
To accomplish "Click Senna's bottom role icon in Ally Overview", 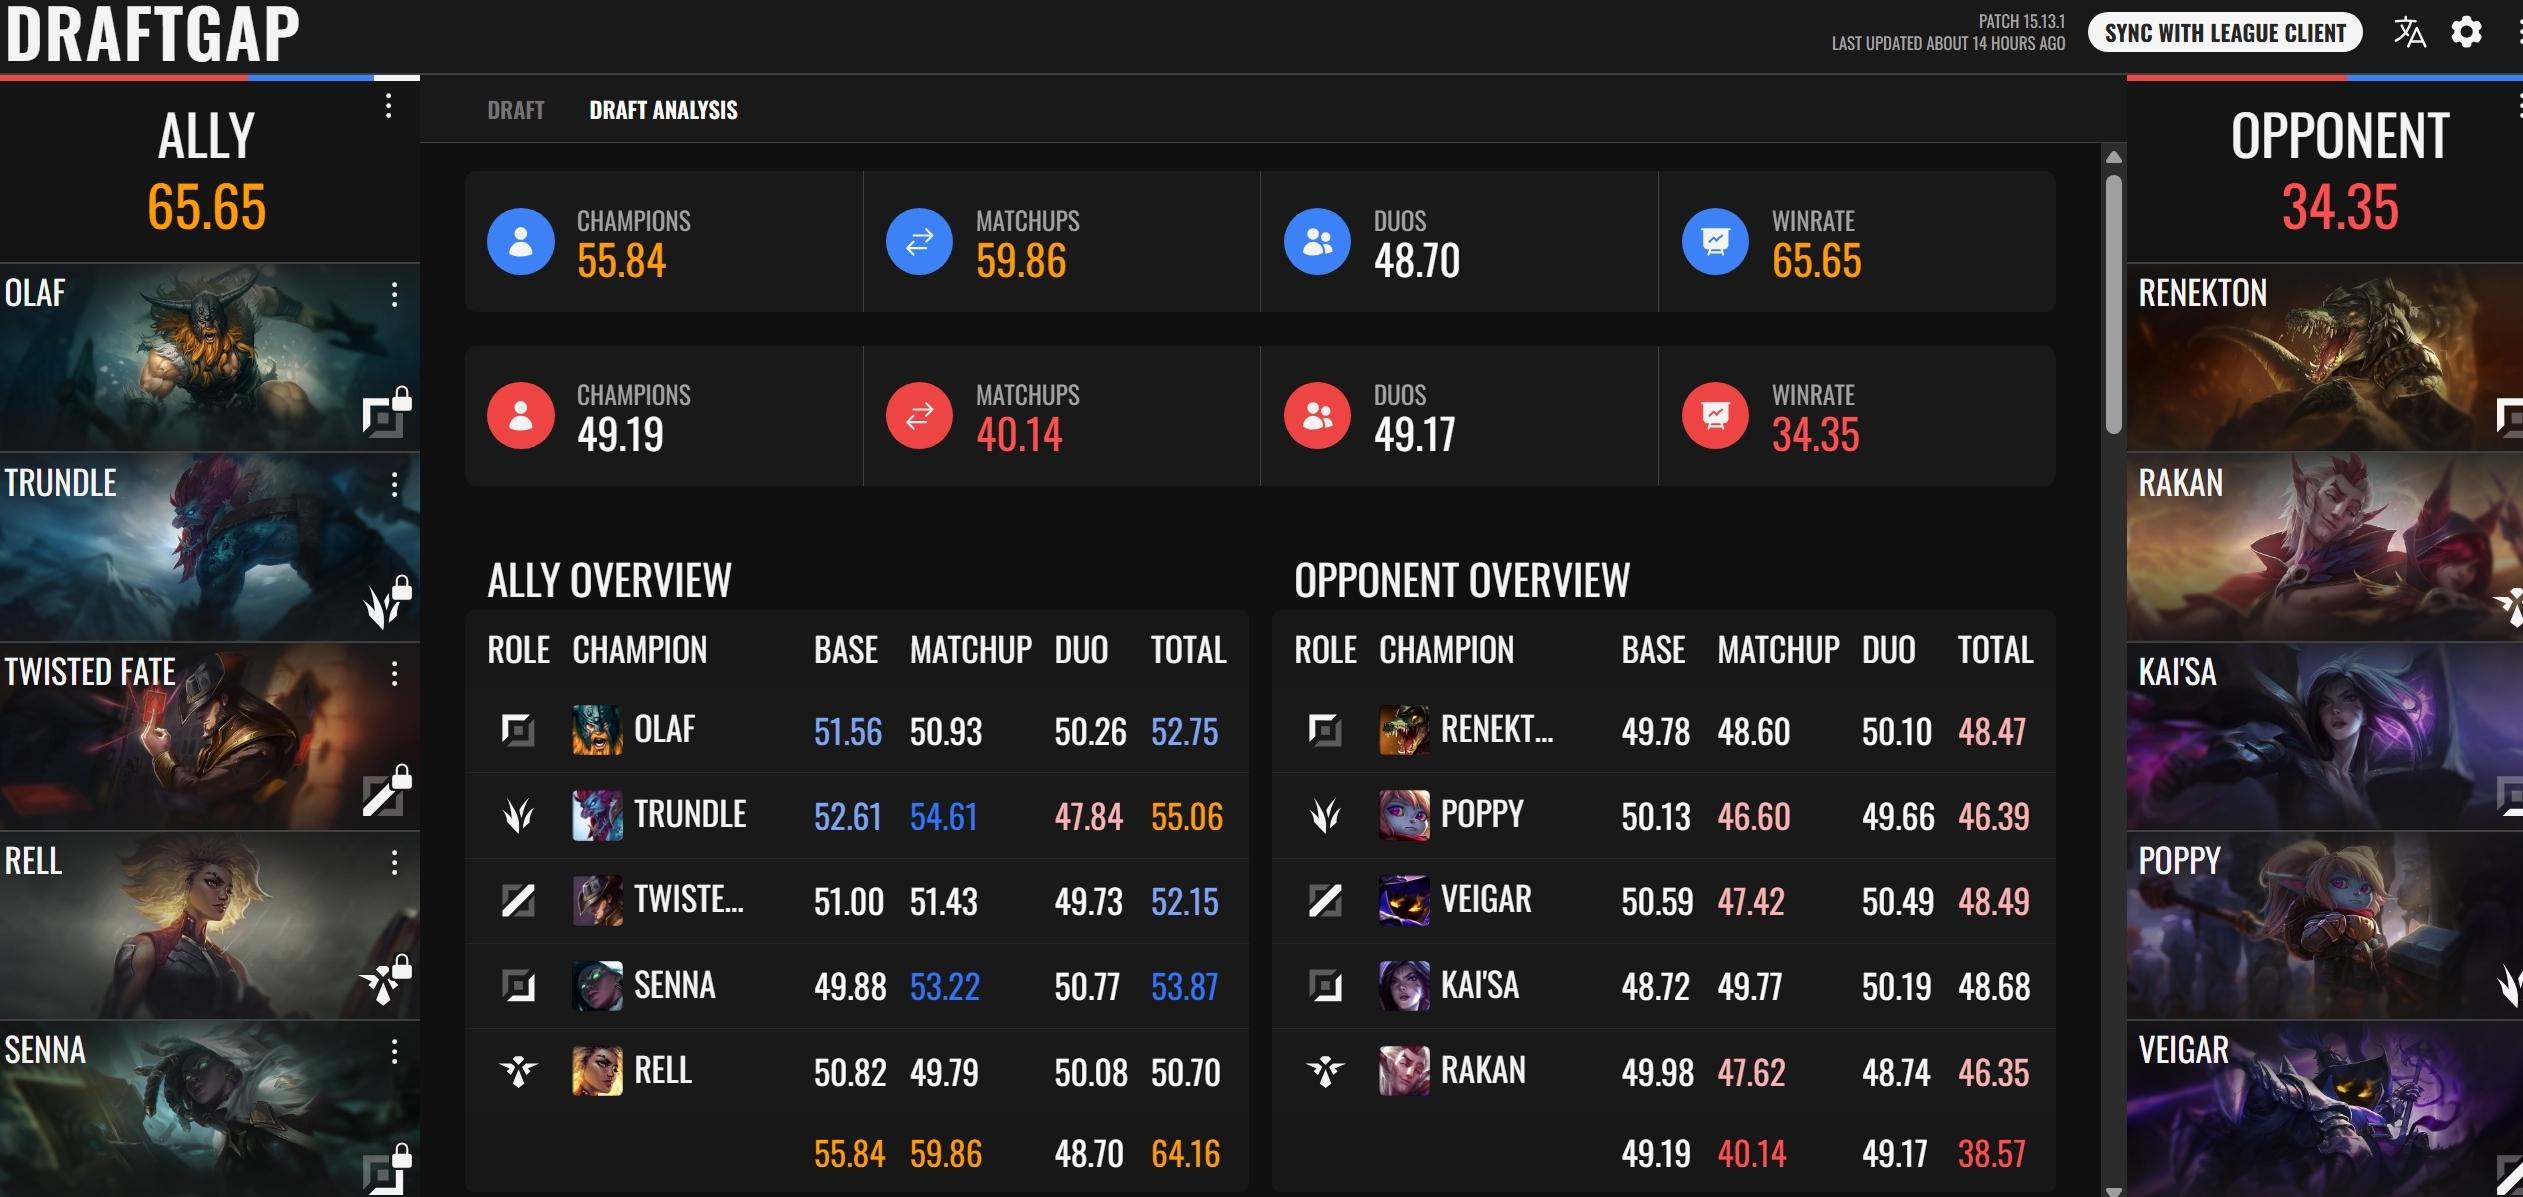I will click(518, 986).
